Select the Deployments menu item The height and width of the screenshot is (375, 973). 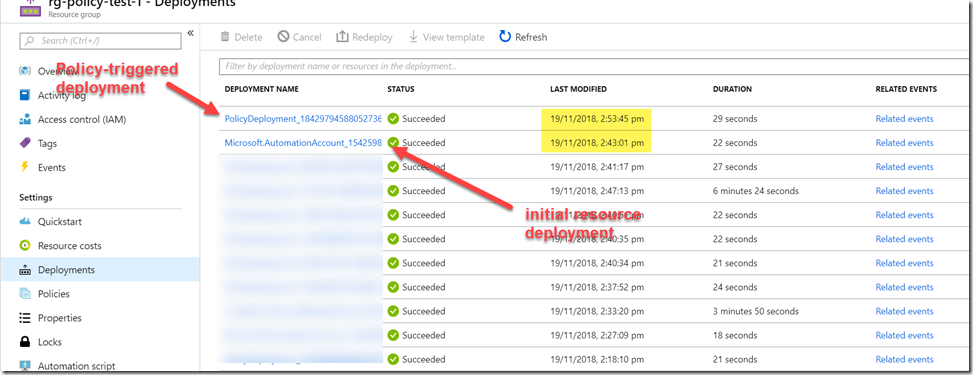coord(66,270)
